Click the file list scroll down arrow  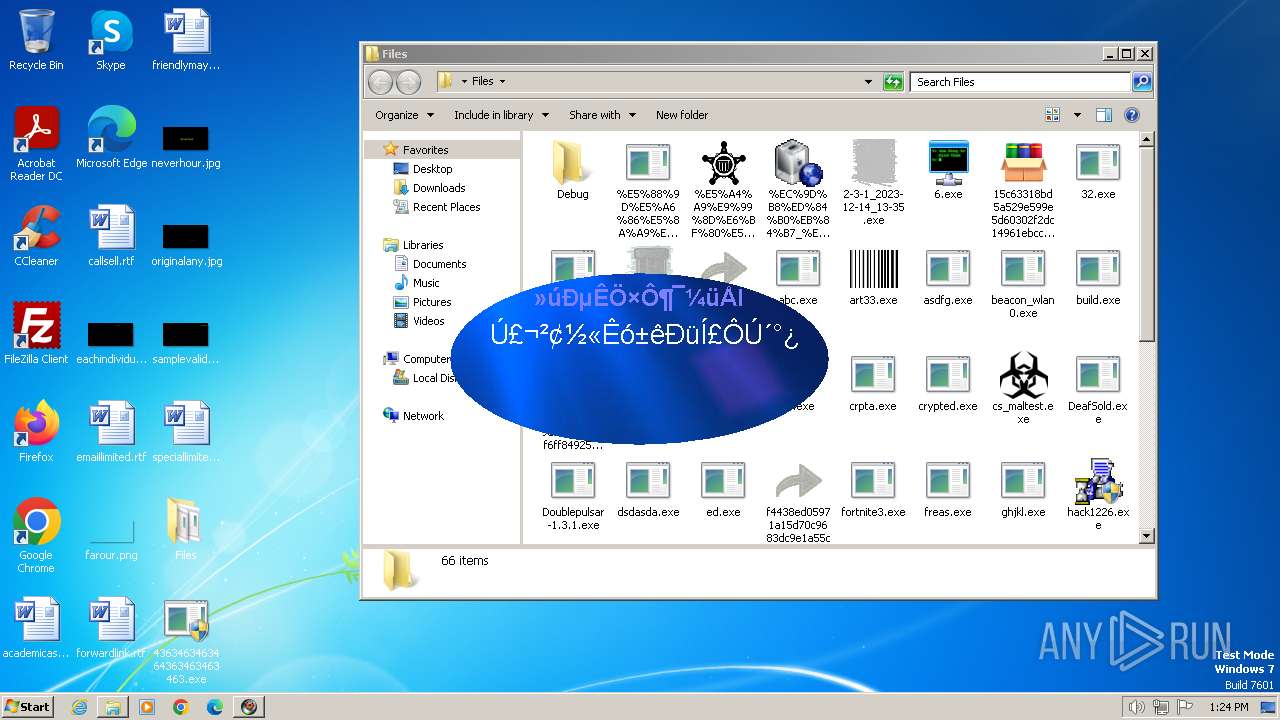pyautogui.click(x=1147, y=536)
